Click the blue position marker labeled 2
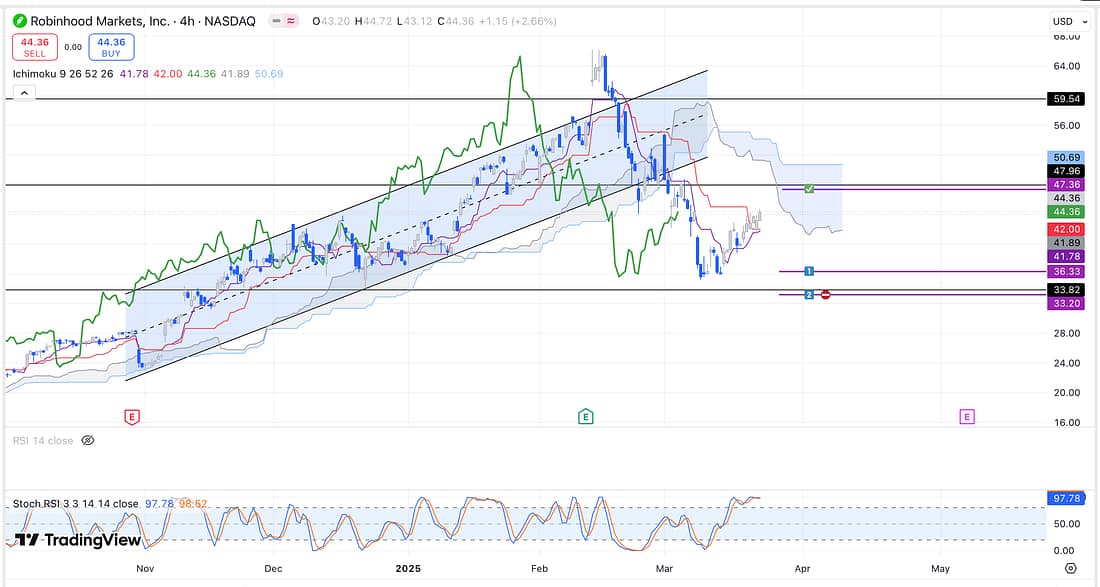Screen dimensions: 1100x587 click(808, 294)
